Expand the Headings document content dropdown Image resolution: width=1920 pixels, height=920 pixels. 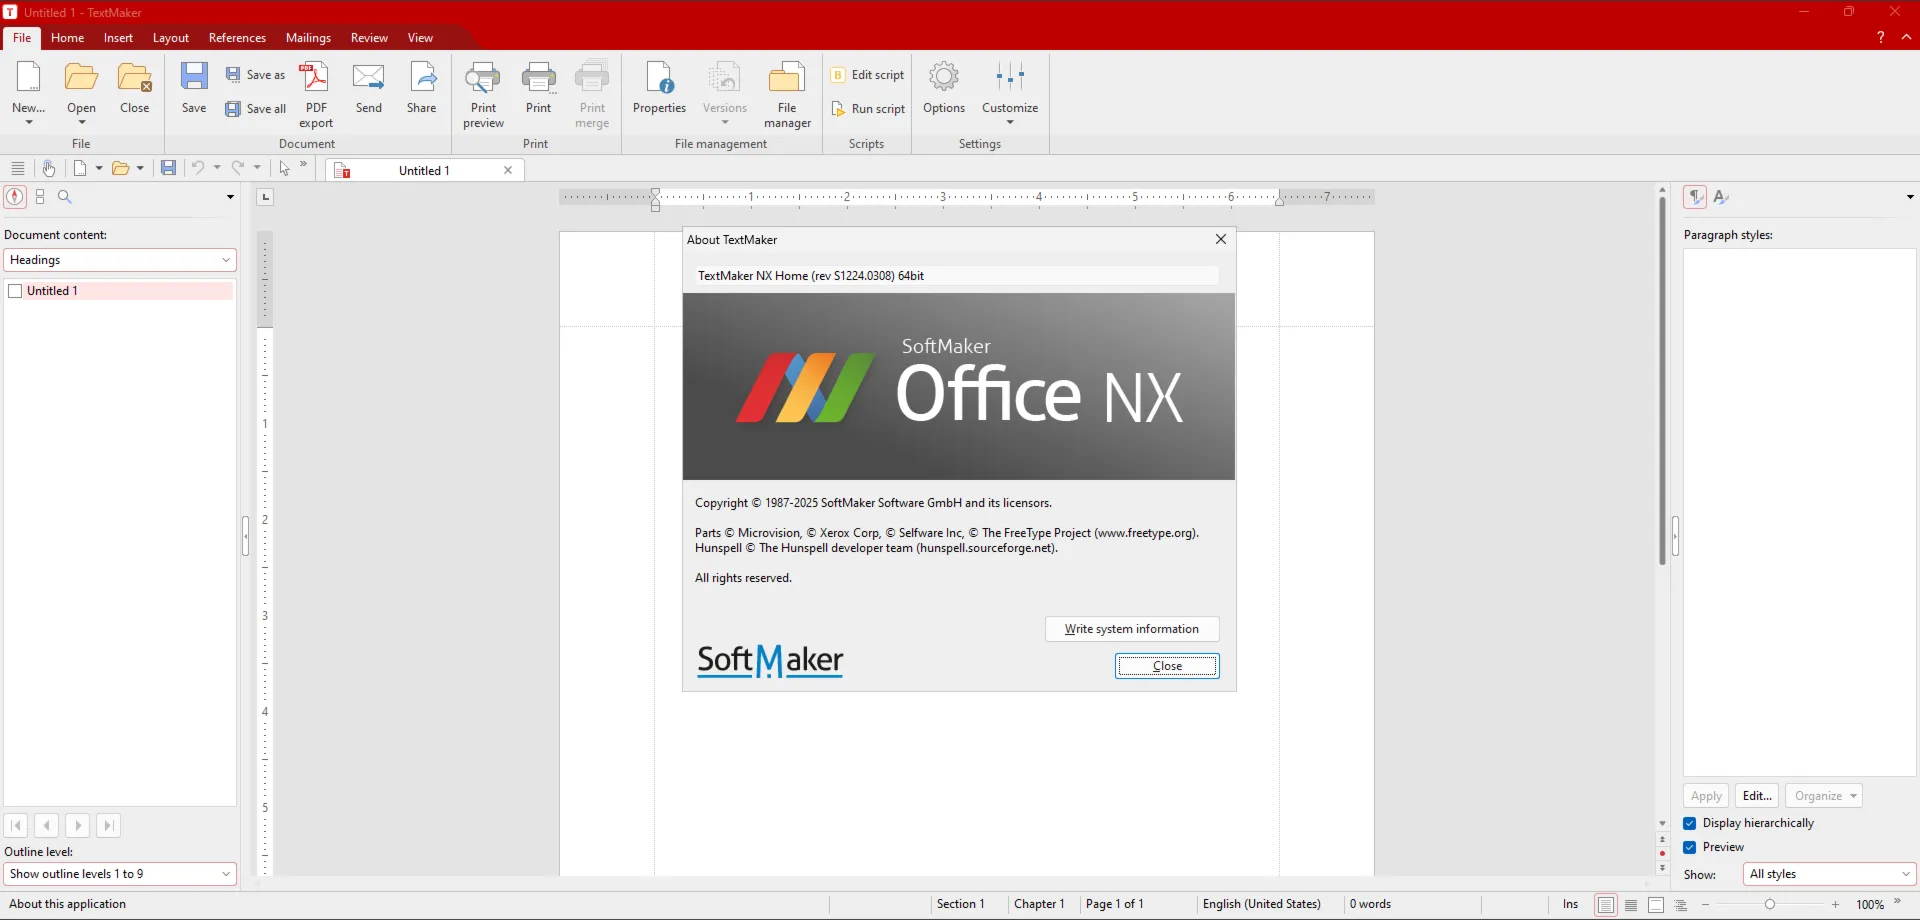pos(120,260)
